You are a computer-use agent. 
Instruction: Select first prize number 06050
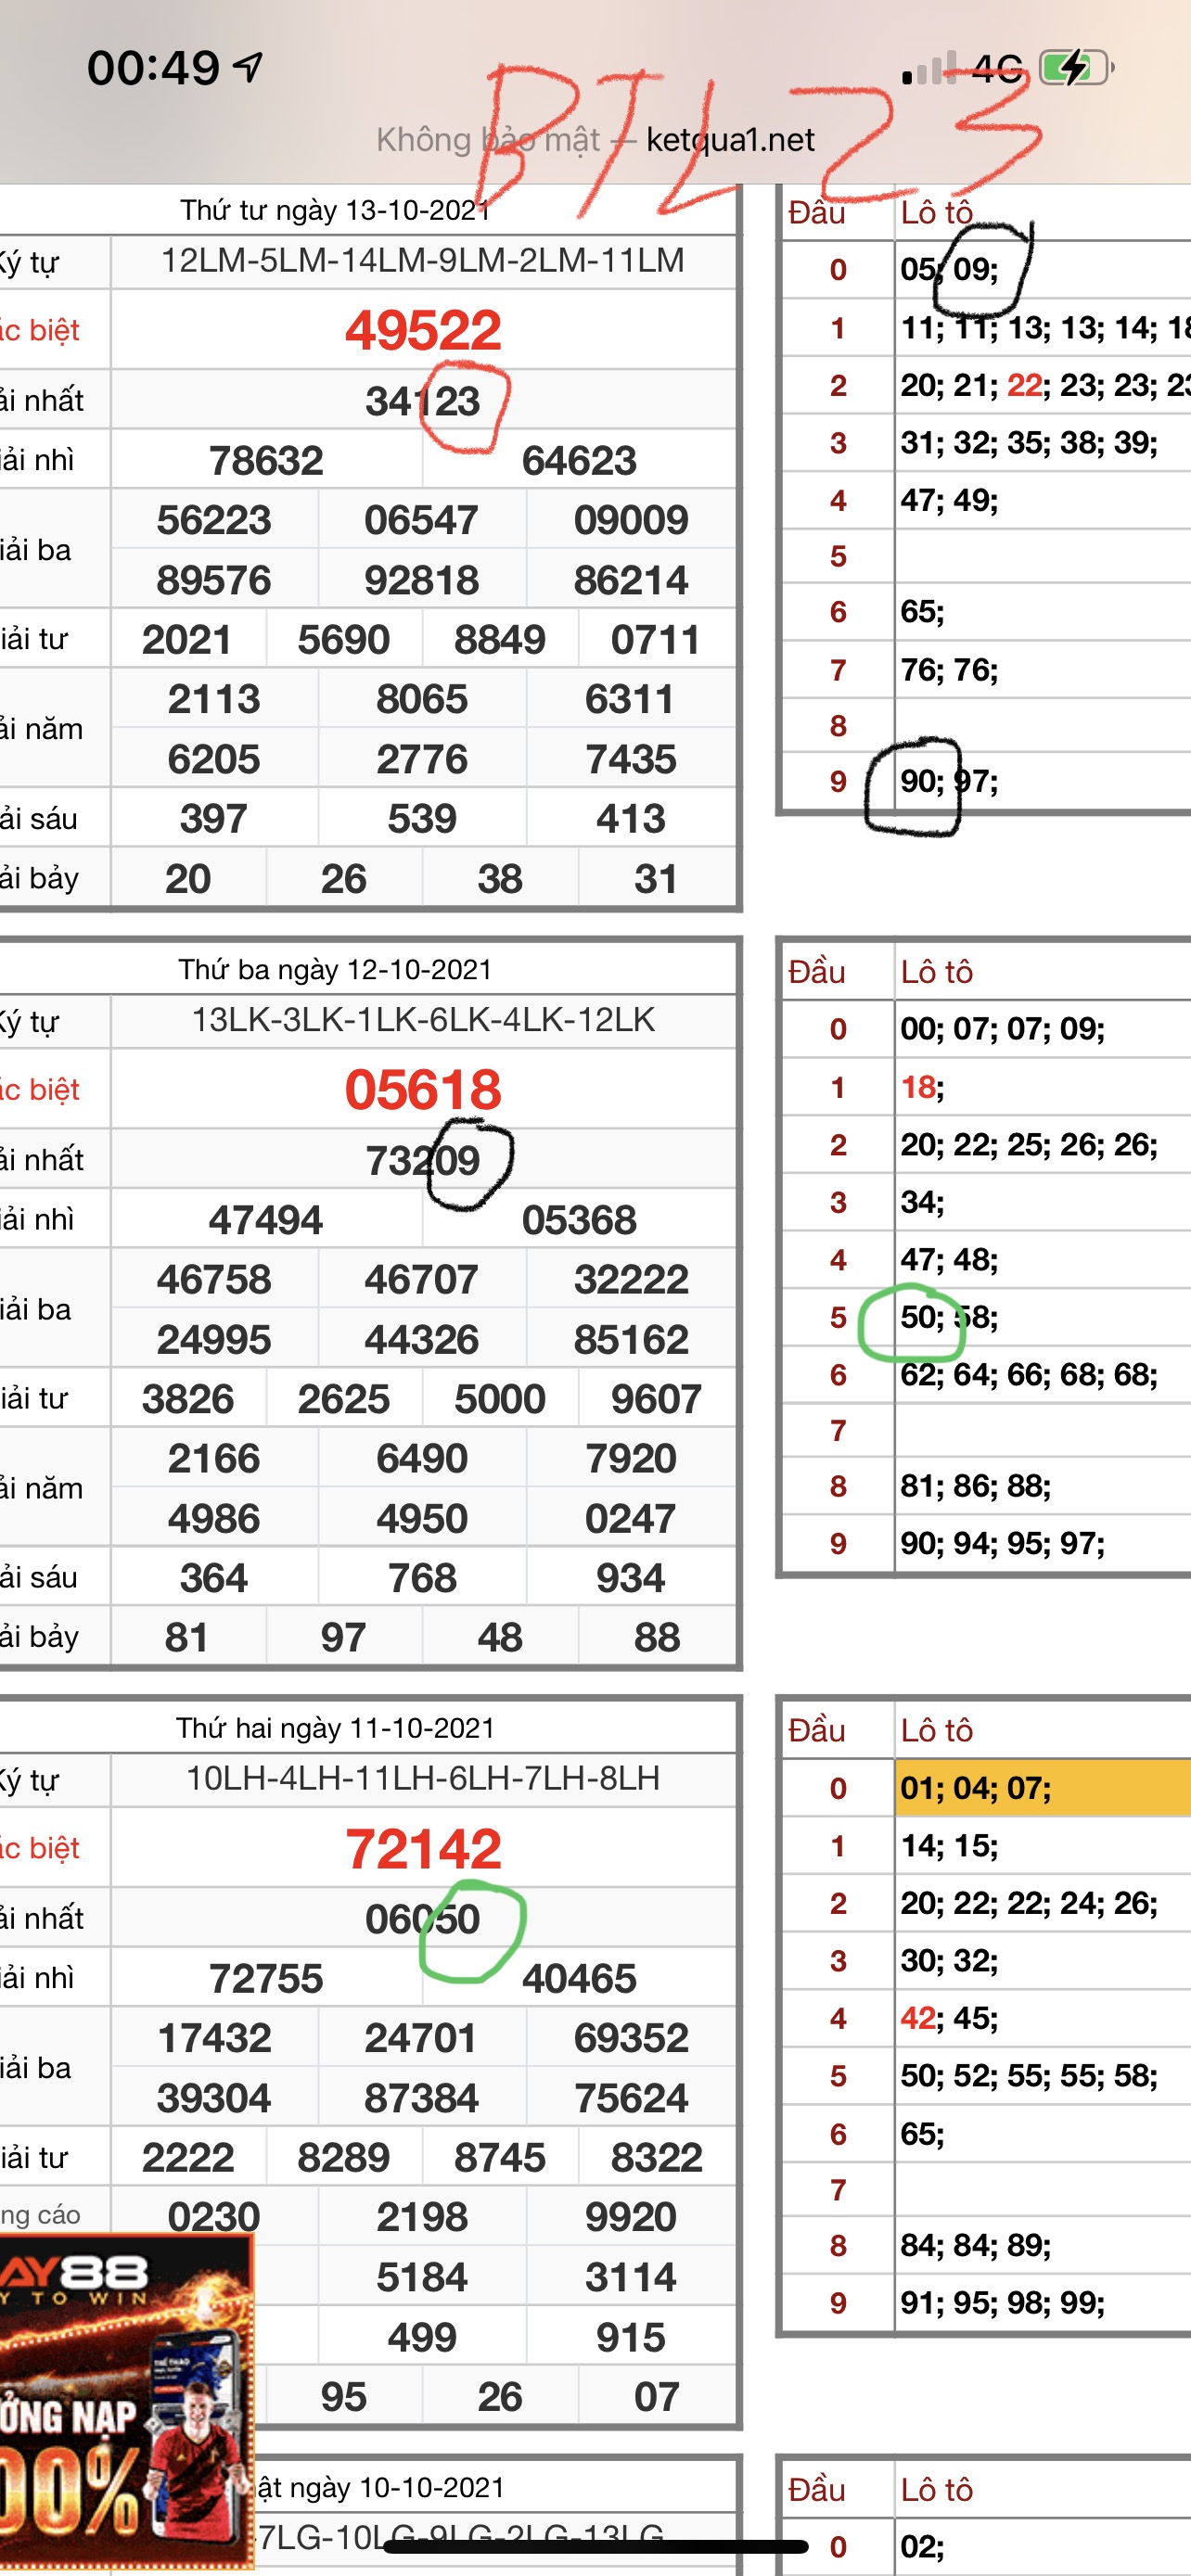point(423,1919)
